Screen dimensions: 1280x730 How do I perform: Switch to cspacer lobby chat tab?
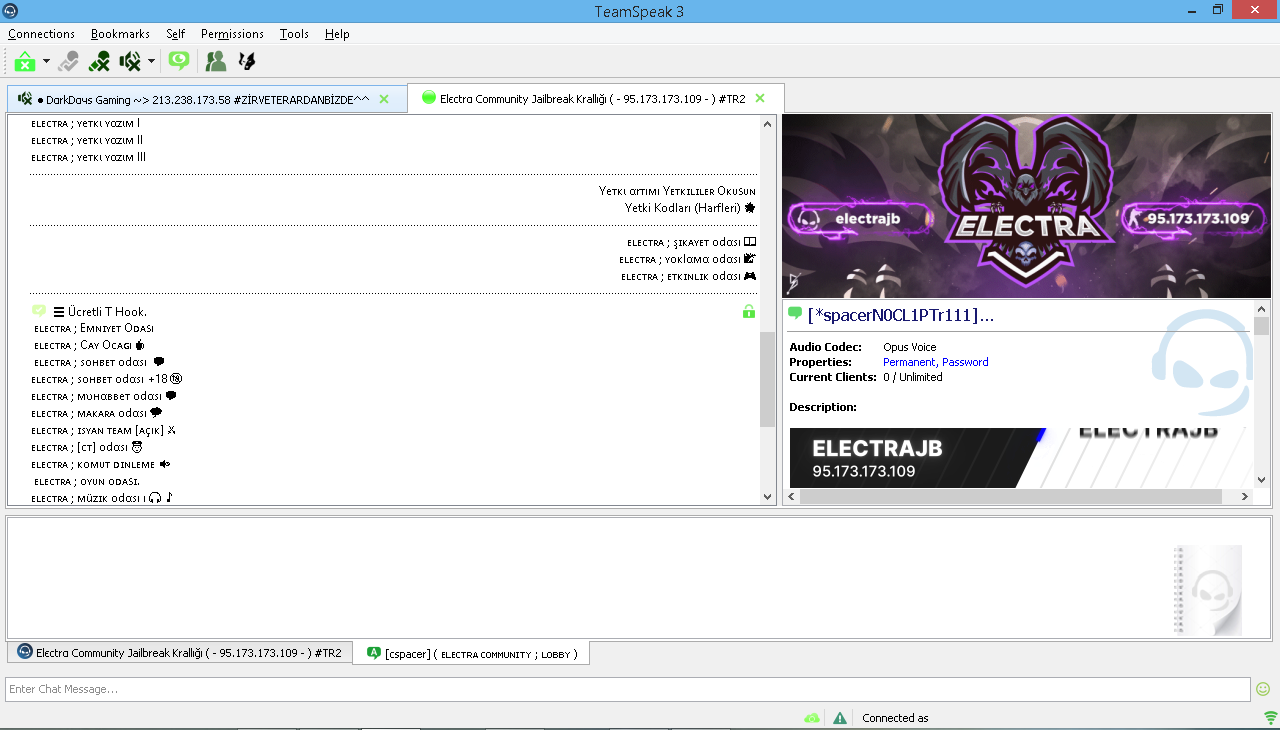(471, 653)
